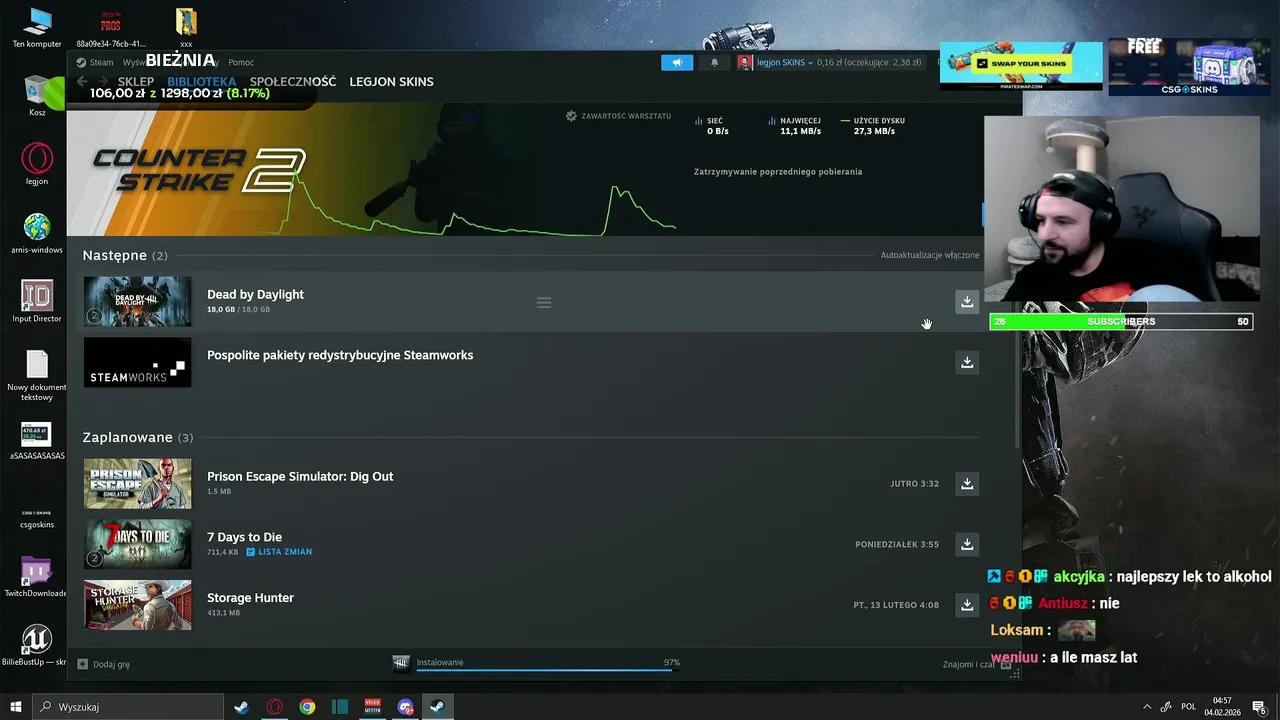The width and height of the screenshot is (1280, 720).
Task: Open the csgoskins desktop shortcut
Action: pyautogui.click(x=37, y=515)
